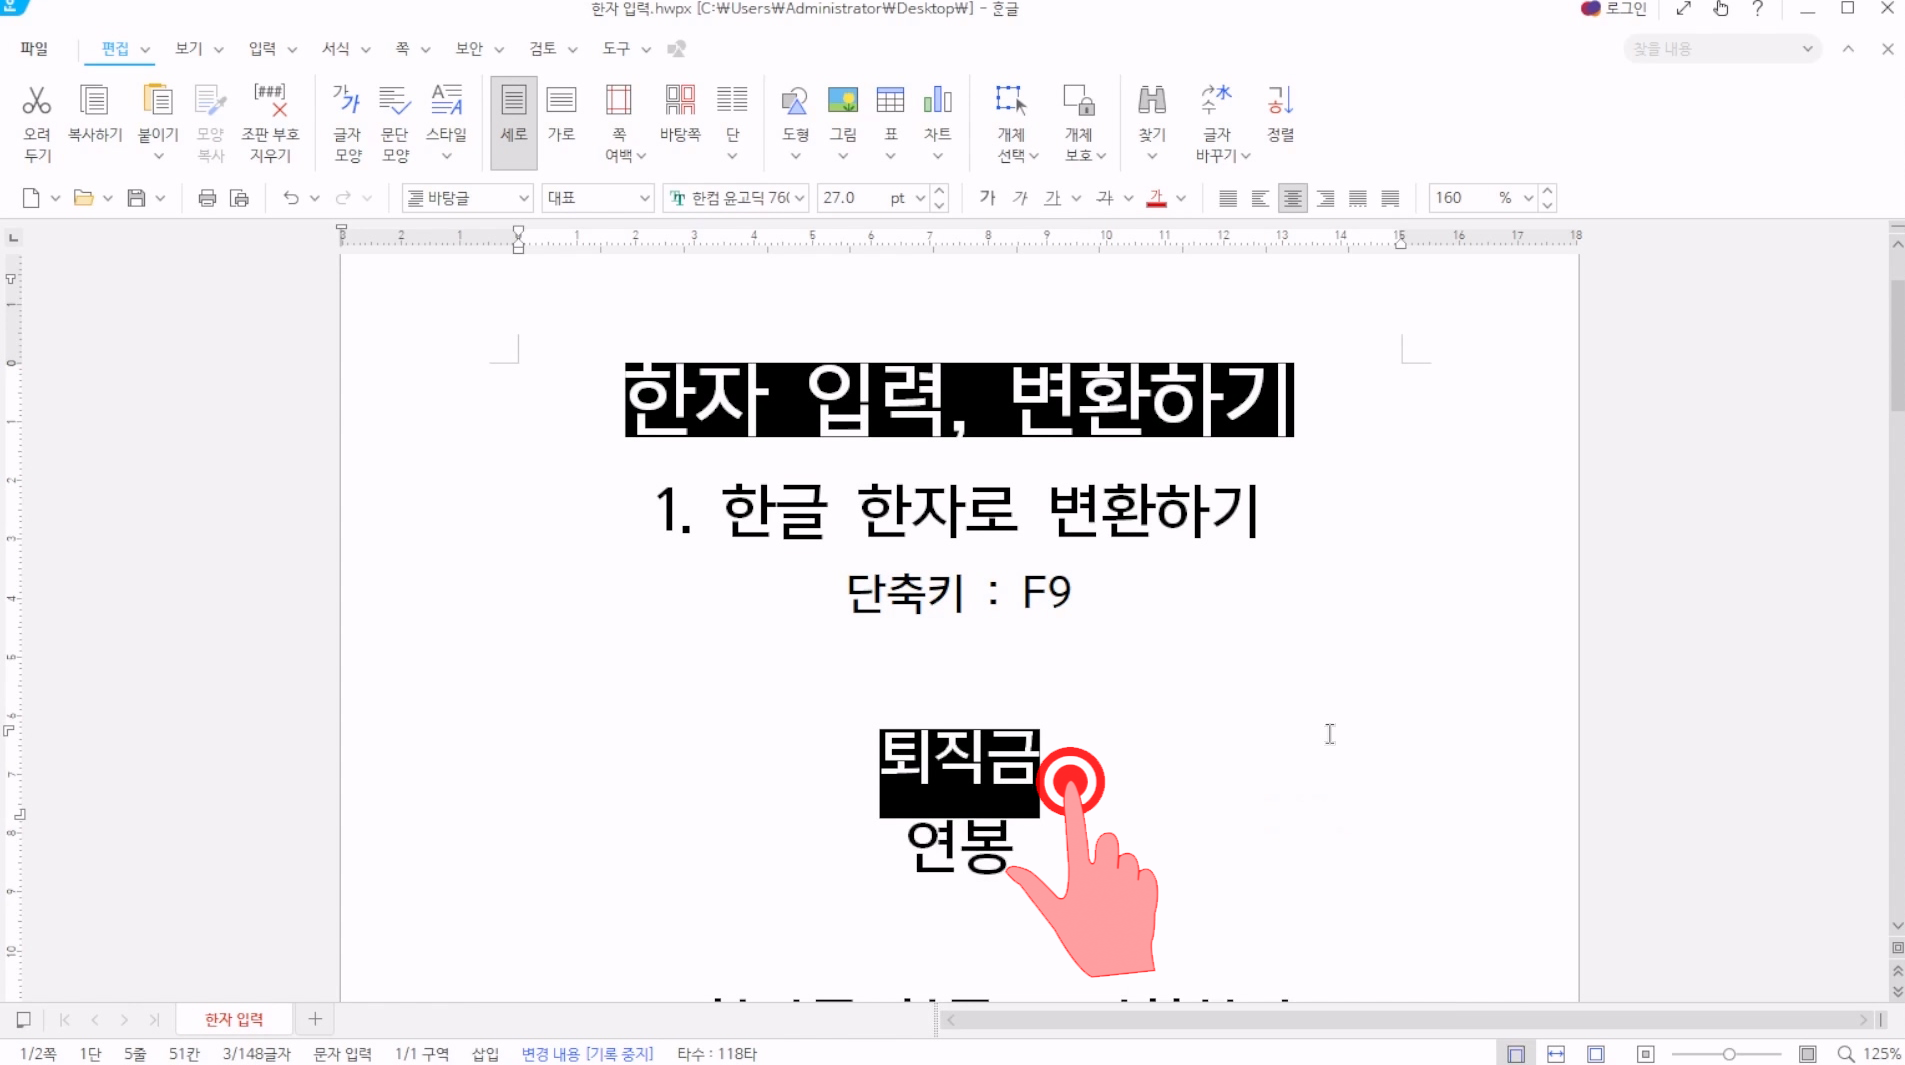
Task: Click the 125% zoom level
Action: (1882, 1054)
